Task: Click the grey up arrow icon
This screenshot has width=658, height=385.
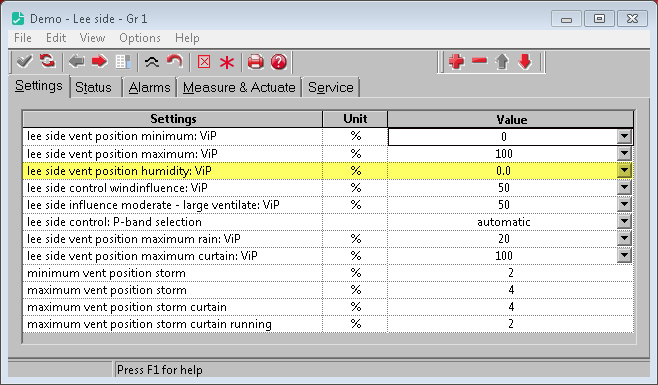Action: tap(502, 62)
